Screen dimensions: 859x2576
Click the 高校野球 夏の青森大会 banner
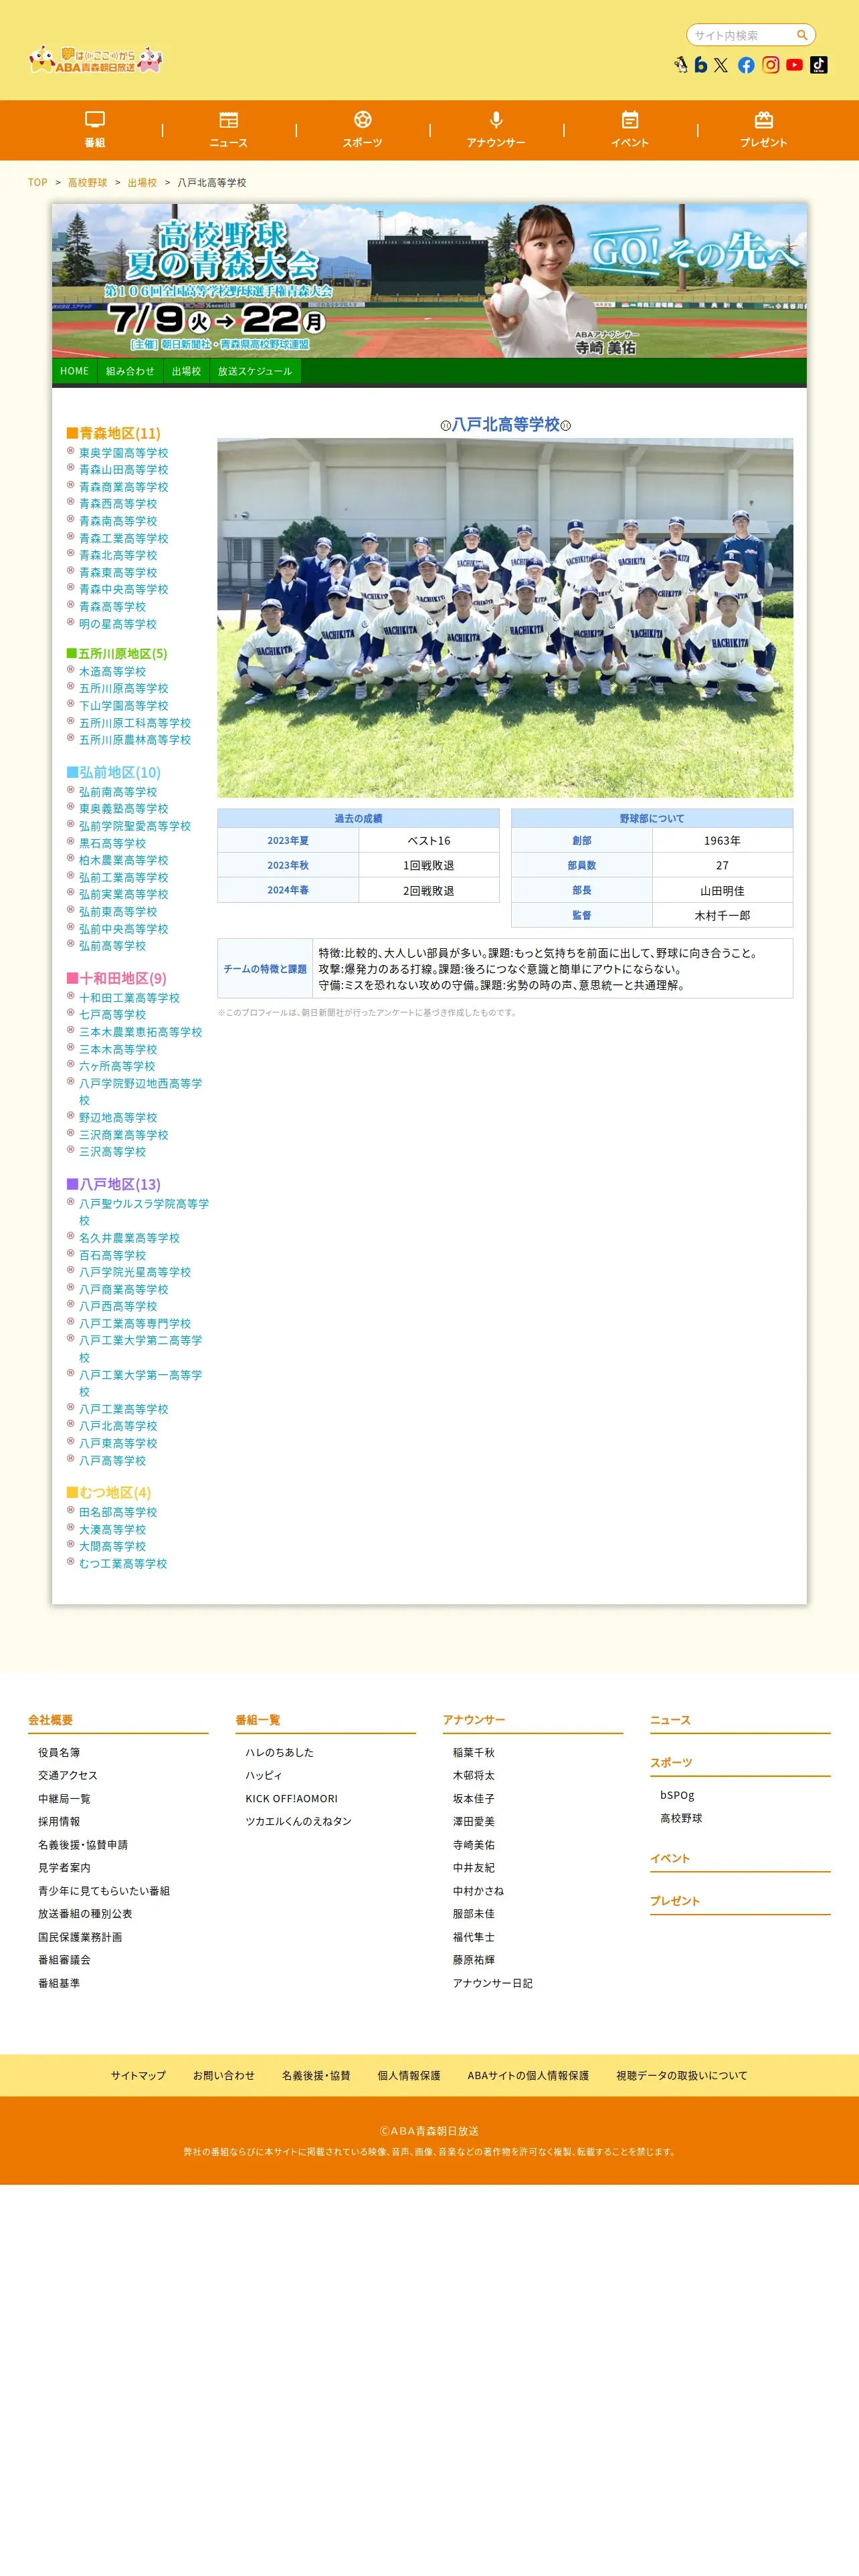(x=429, y=281)
